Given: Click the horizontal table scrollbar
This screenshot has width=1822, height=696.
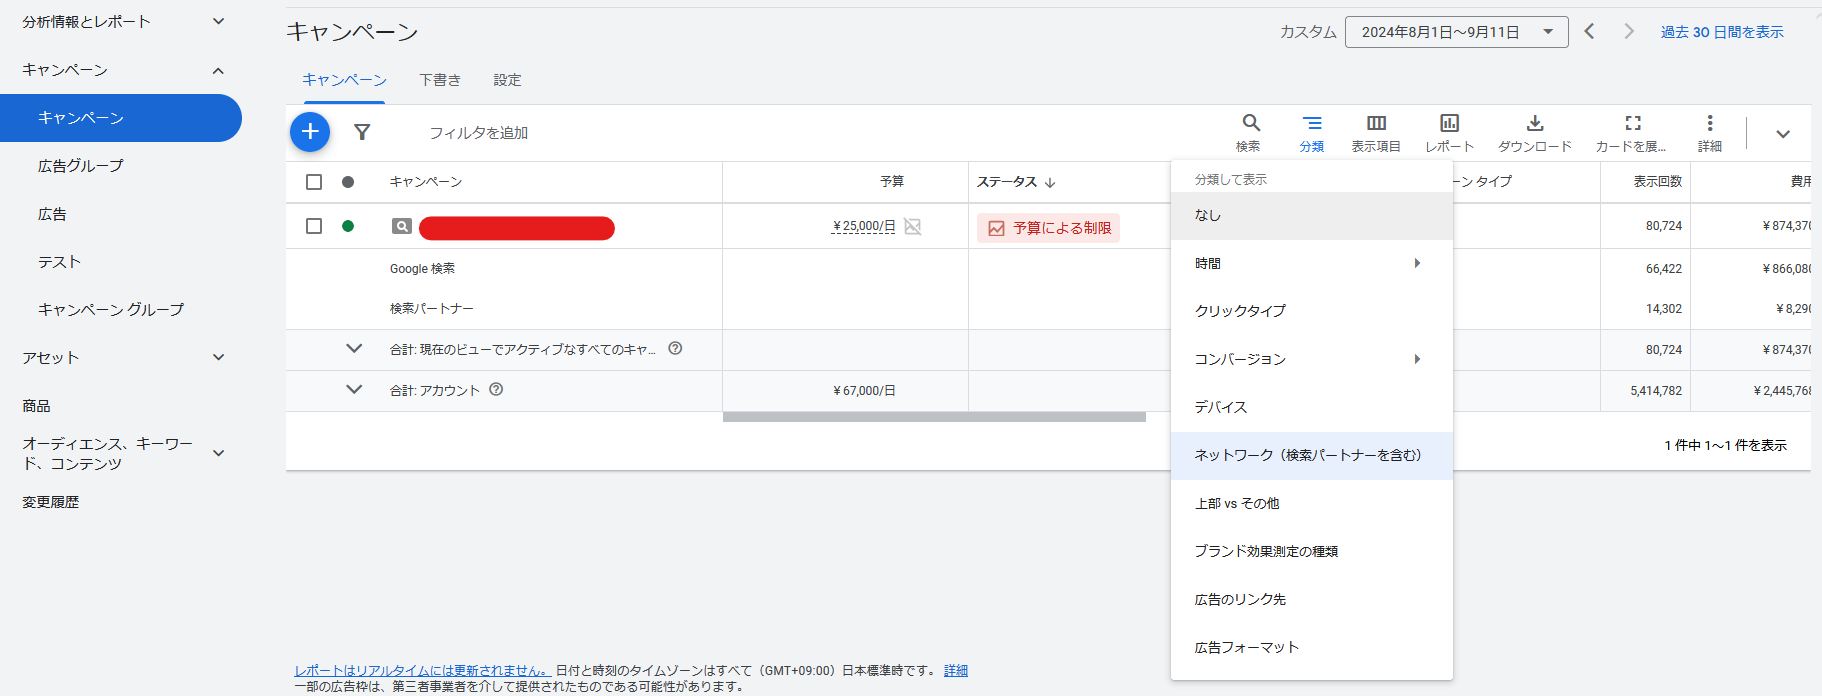Looking at the screenshot, I should 934,417.
